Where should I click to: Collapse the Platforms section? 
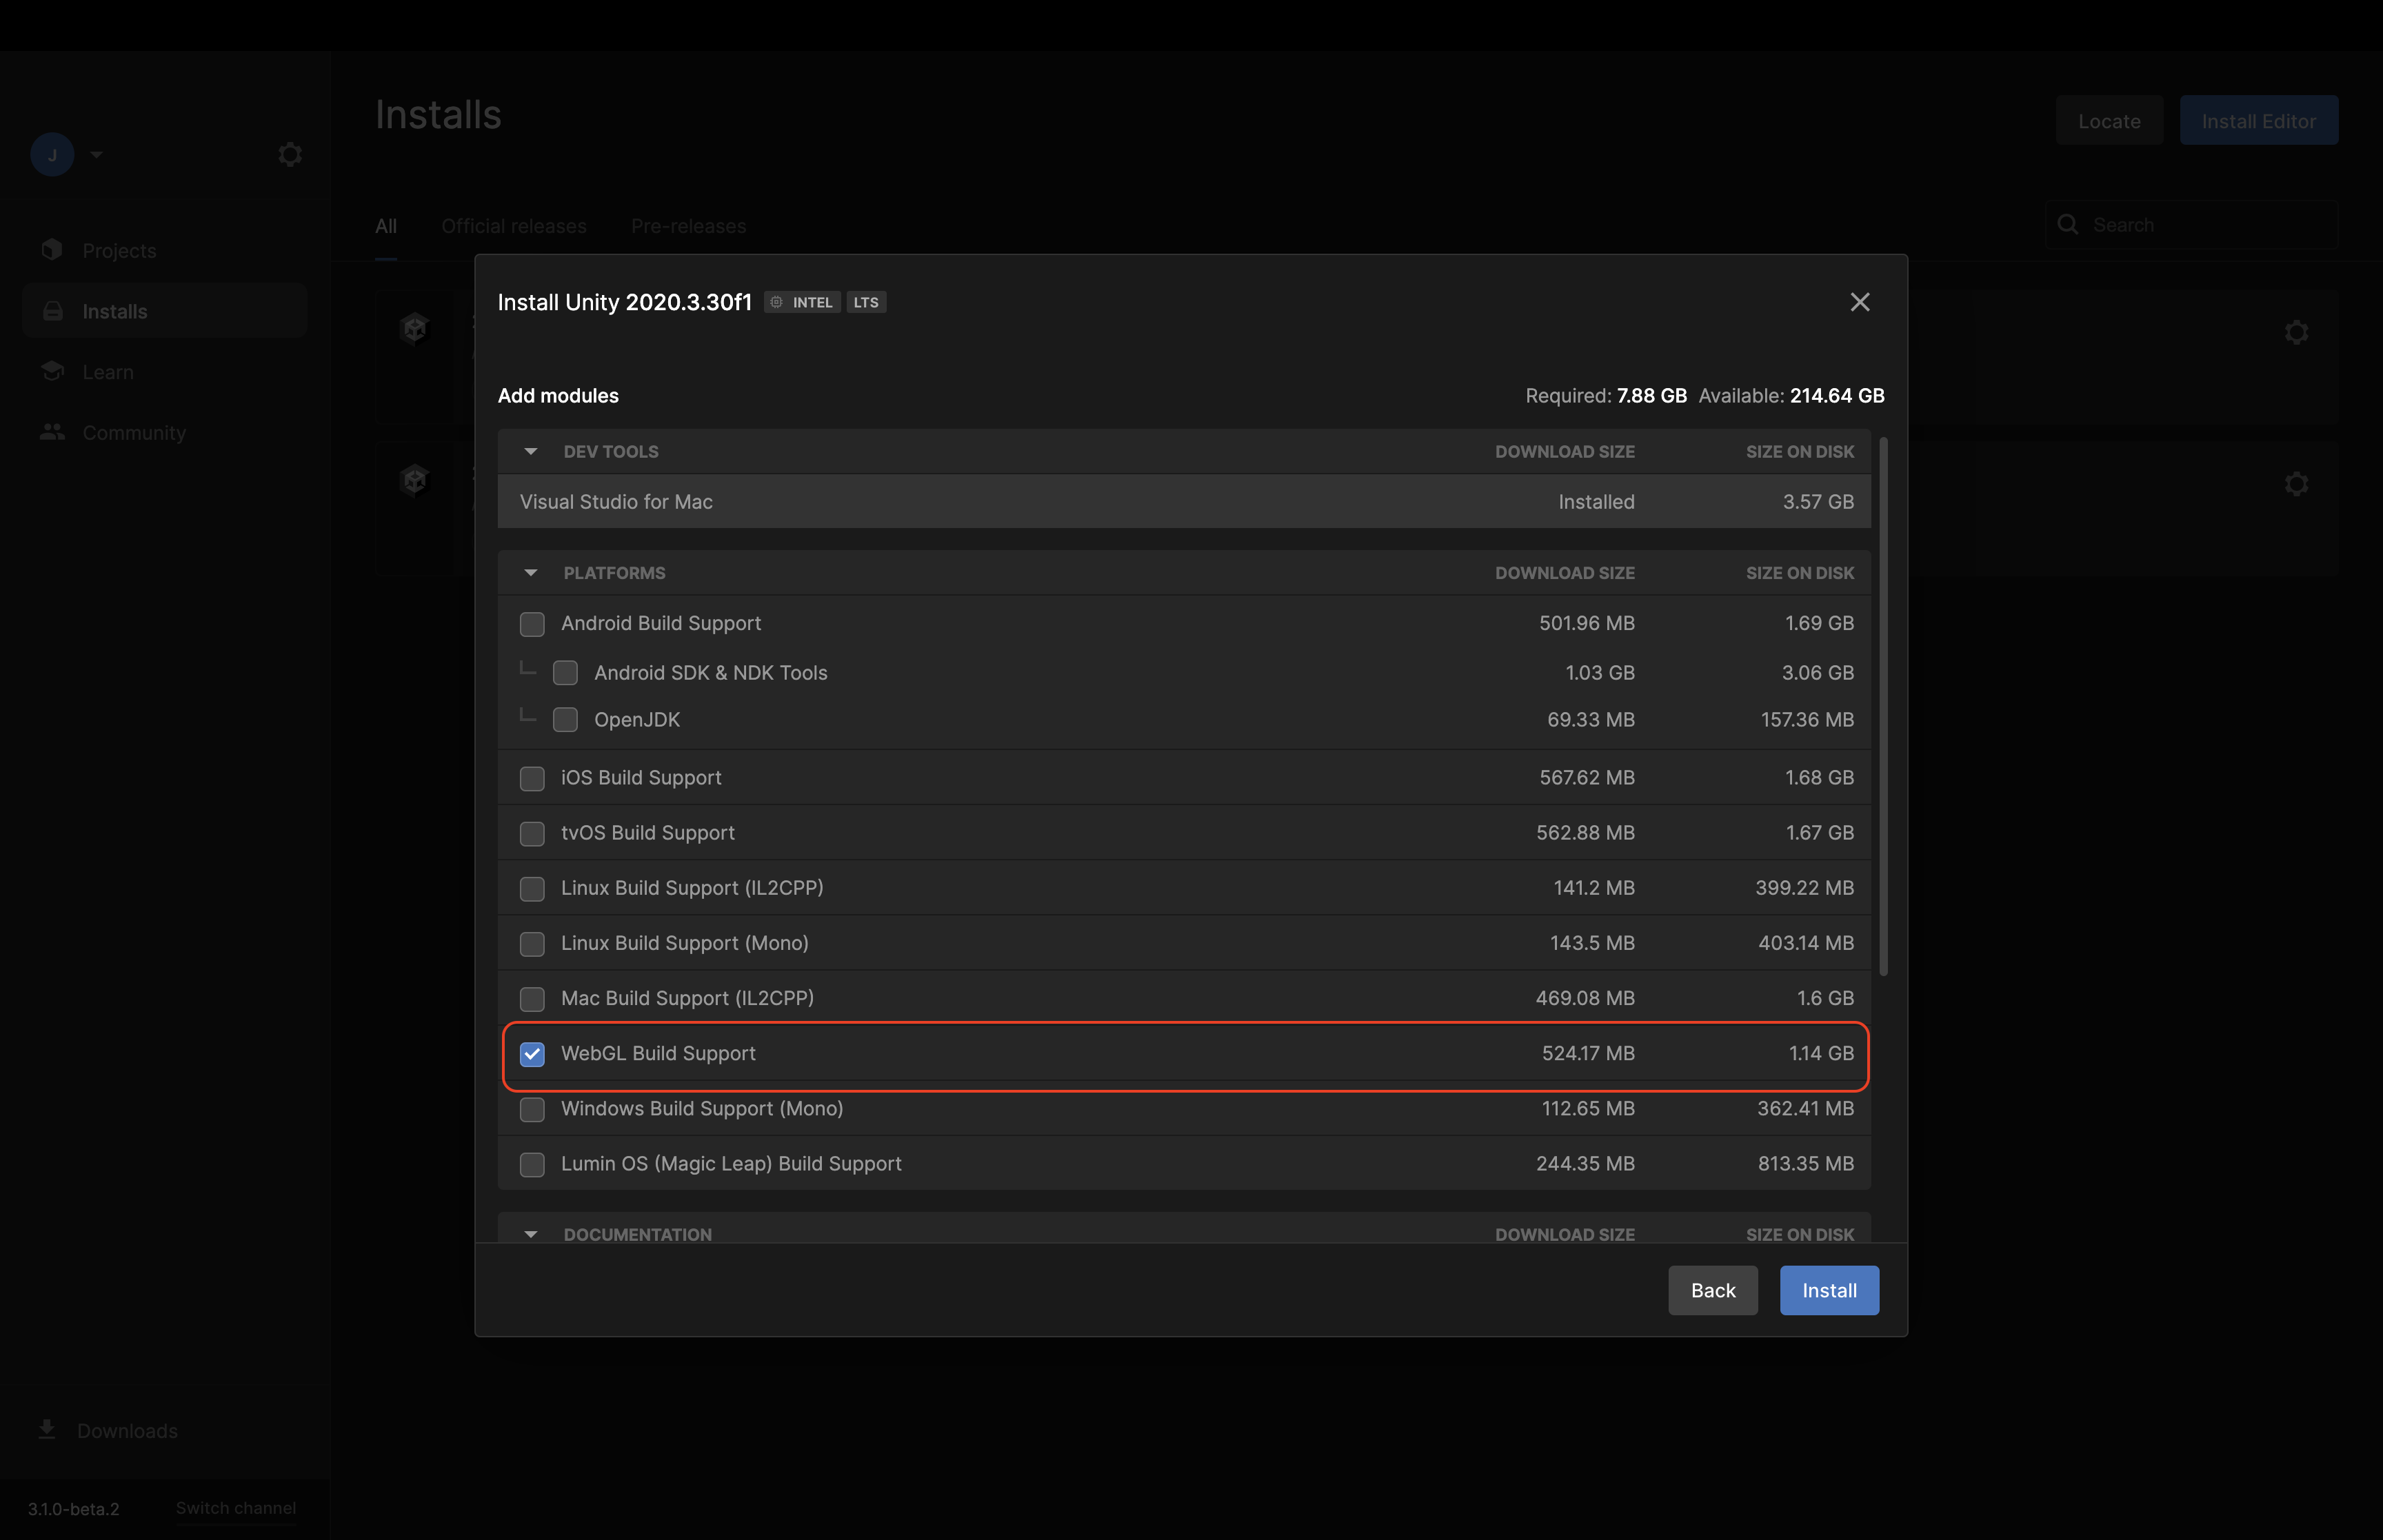531,573
